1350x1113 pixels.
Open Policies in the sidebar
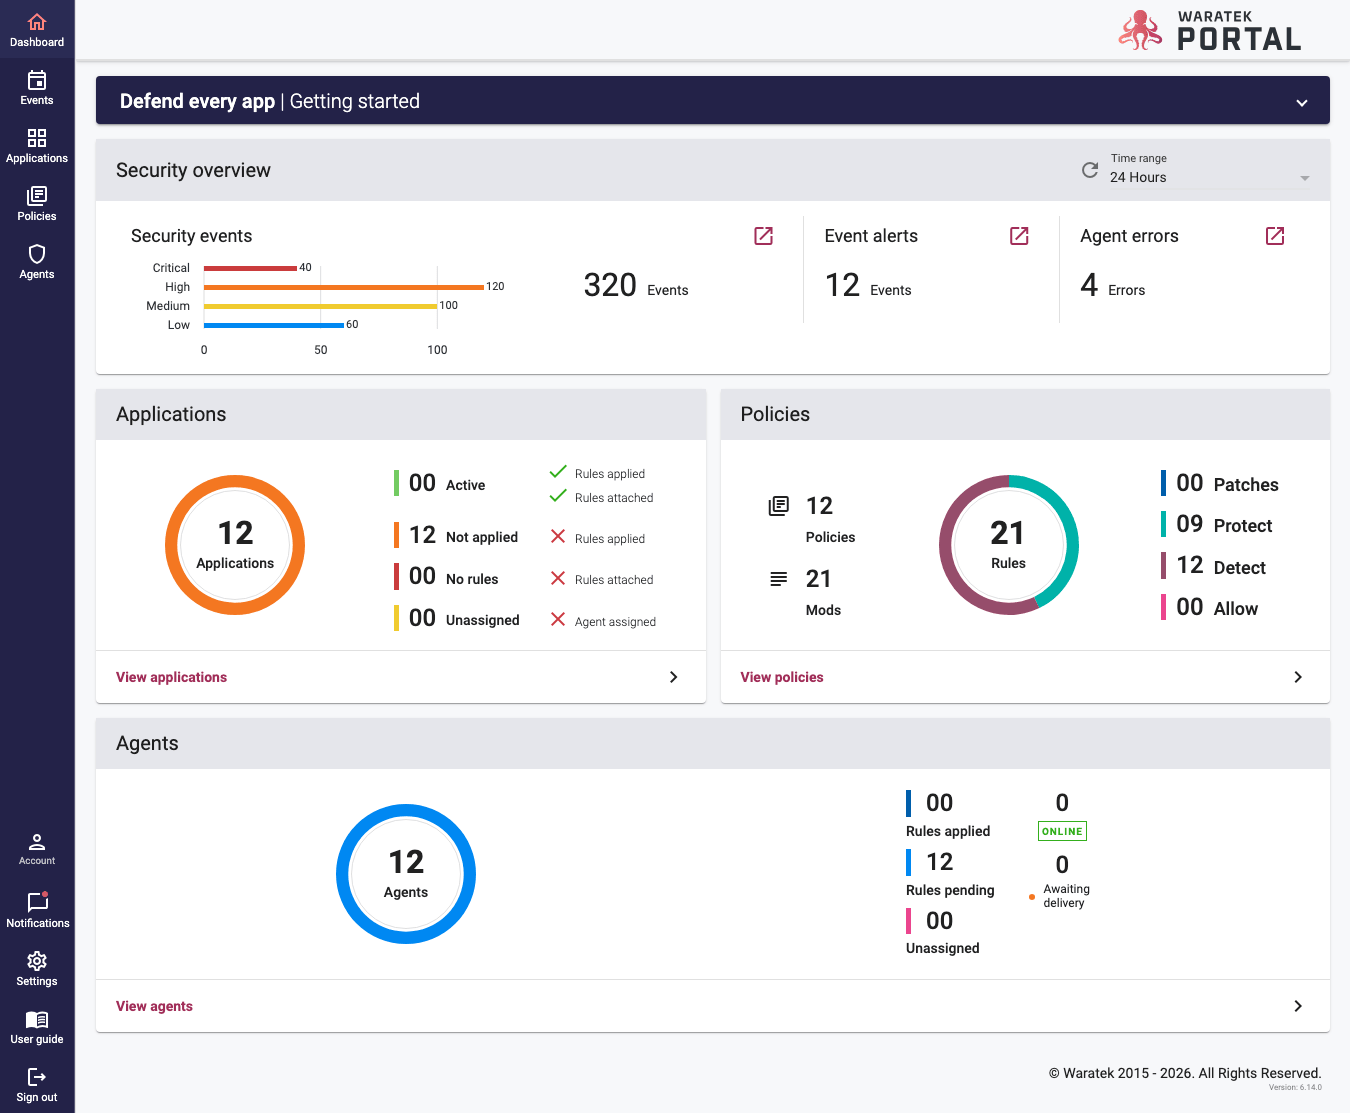(37, 204)
